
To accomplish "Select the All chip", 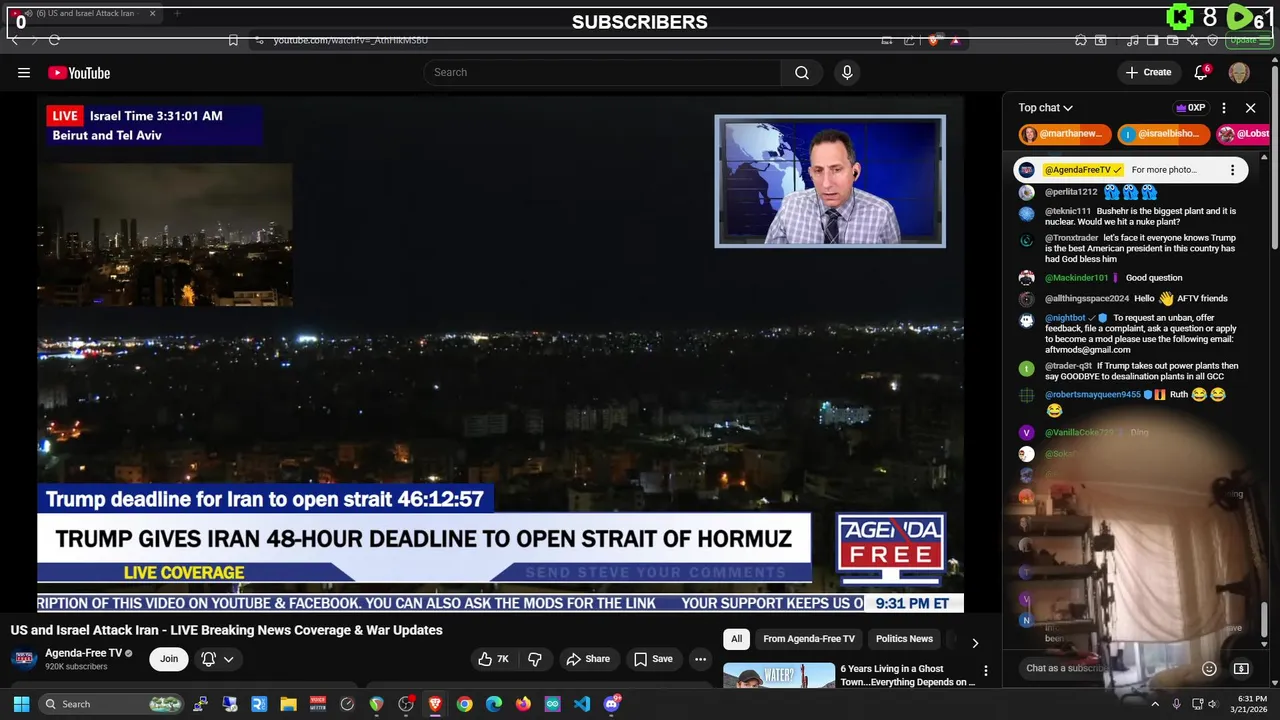I will (736, 639).
